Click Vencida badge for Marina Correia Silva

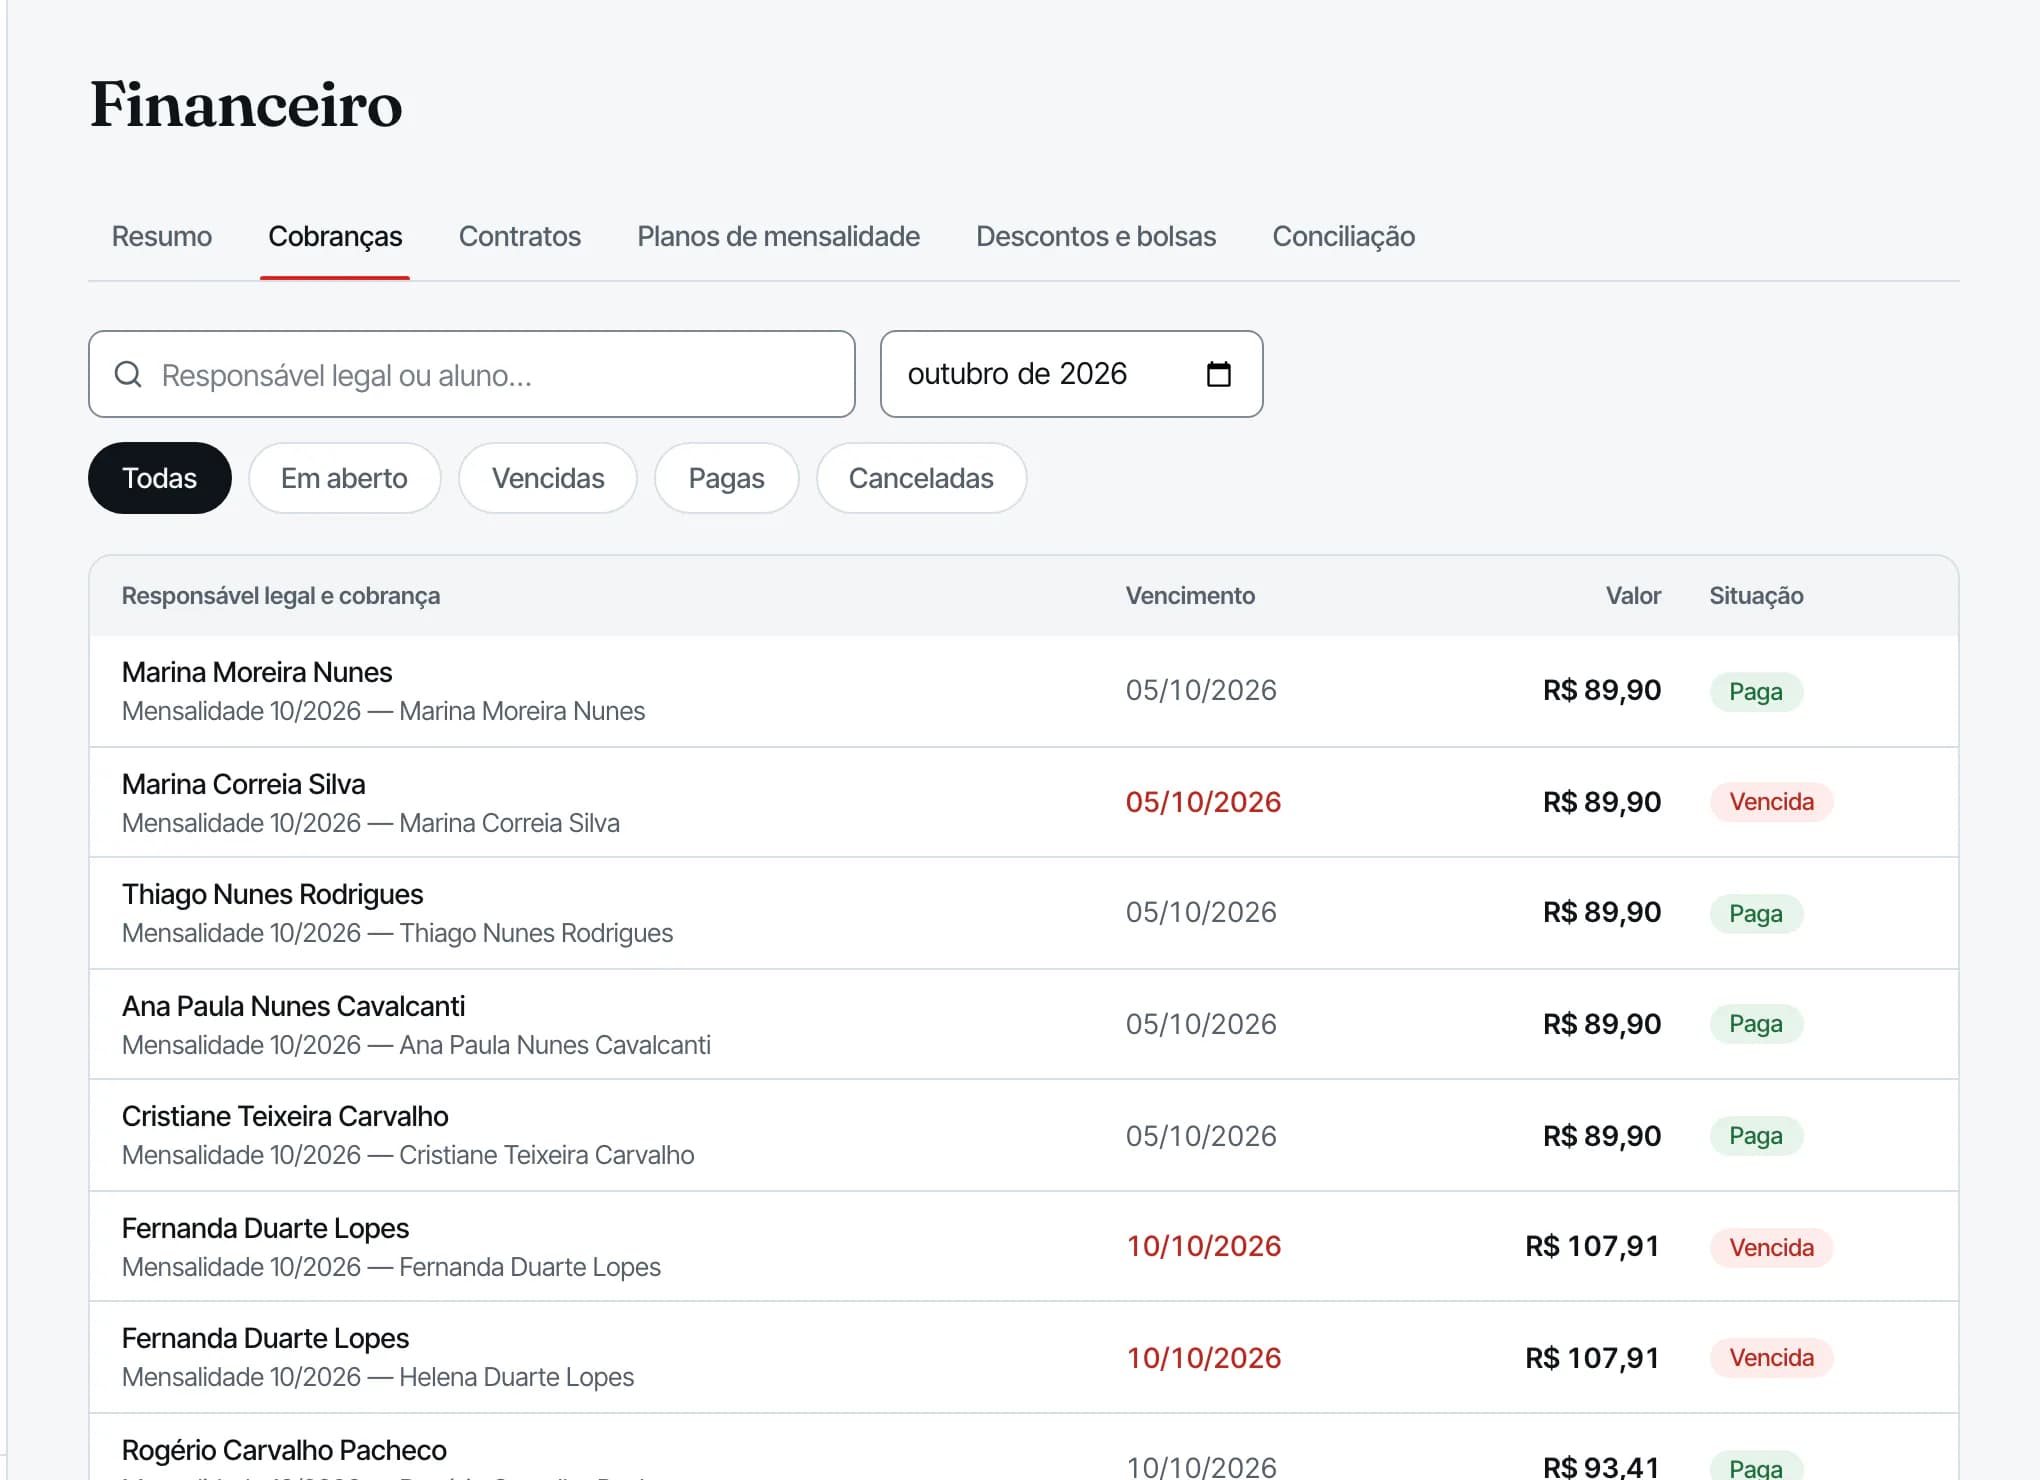coord(1771,802)
